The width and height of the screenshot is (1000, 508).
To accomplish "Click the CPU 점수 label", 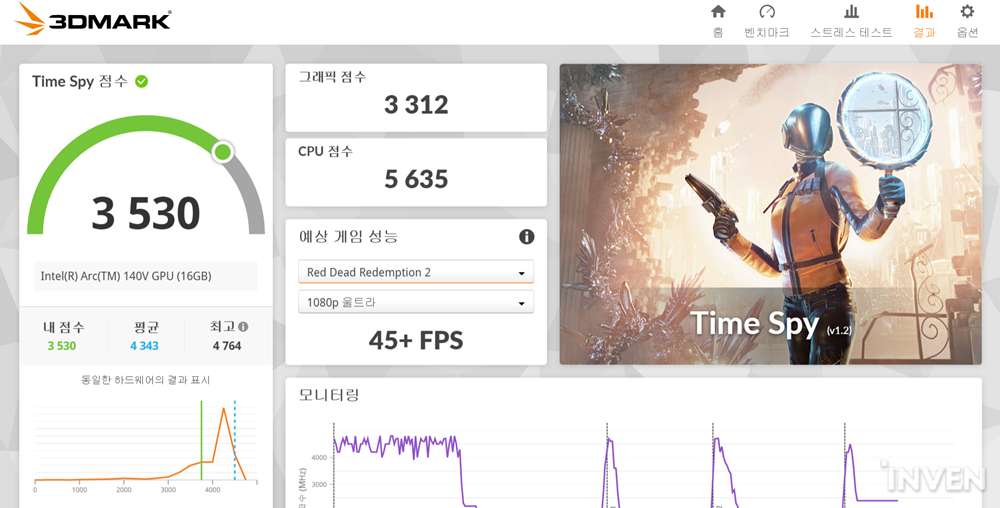I will (325, 152).
